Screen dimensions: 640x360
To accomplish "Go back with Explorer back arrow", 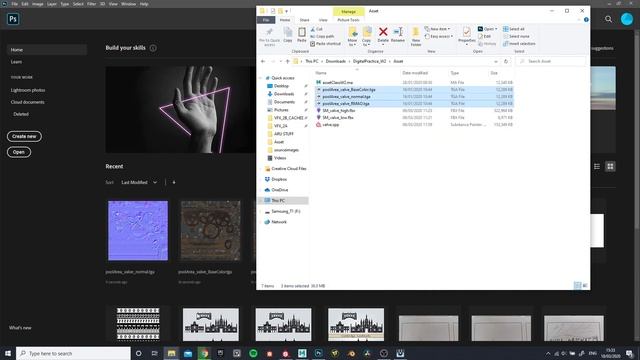I will click(263, 61).
